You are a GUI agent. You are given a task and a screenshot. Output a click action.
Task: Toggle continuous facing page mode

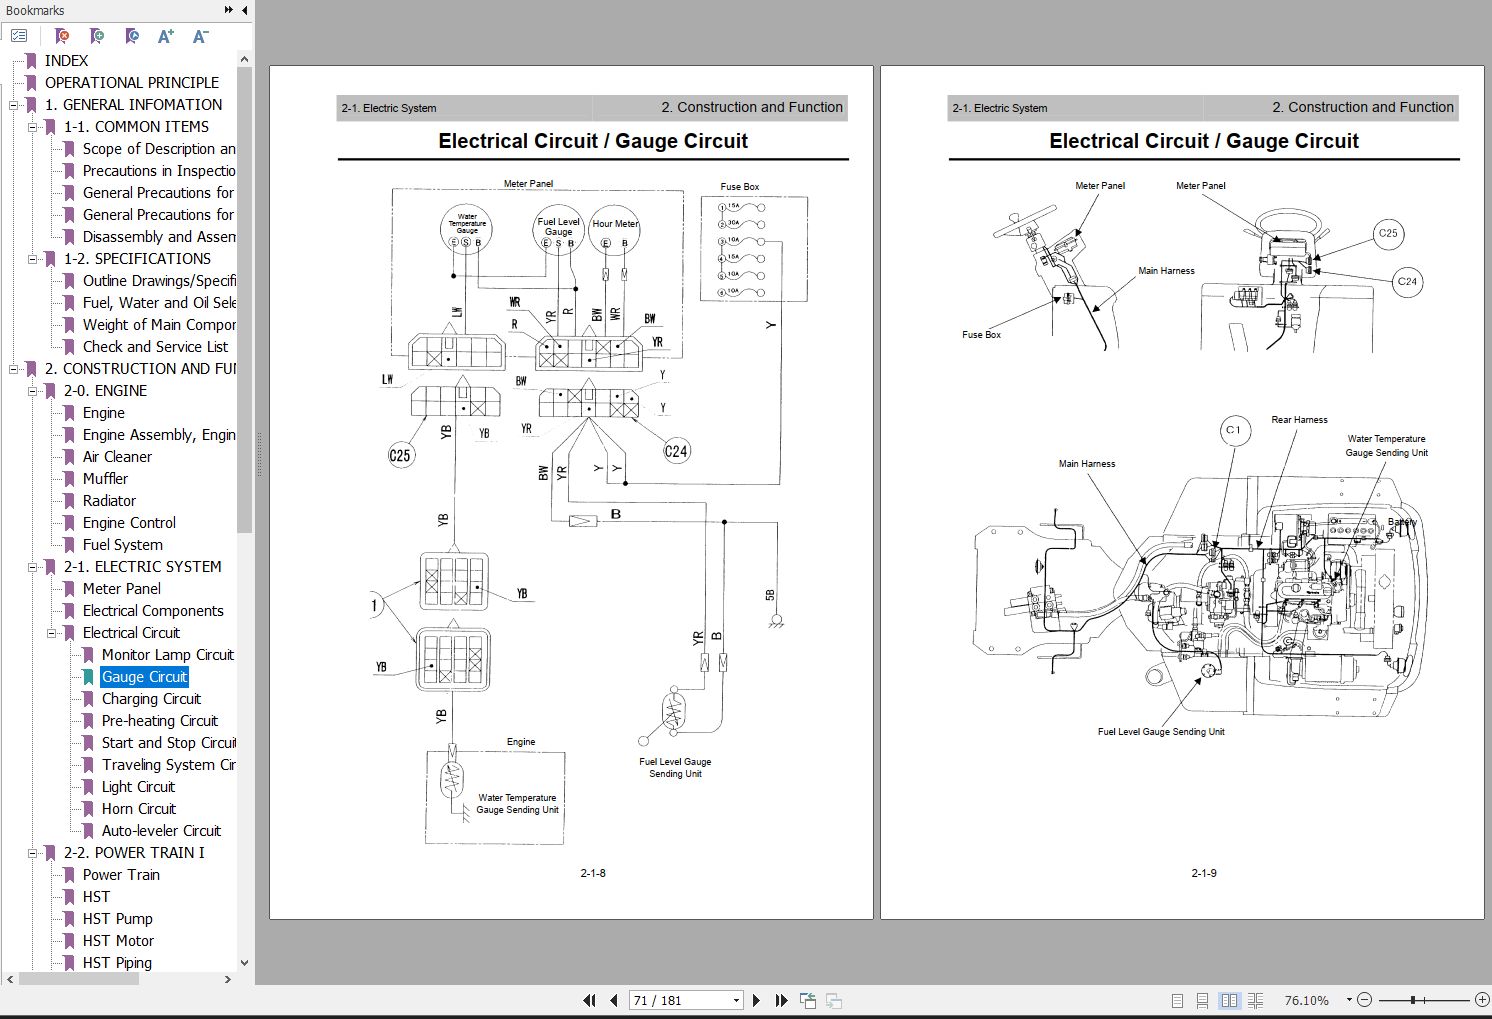pyautogui.click(x=1255, y=1000)
